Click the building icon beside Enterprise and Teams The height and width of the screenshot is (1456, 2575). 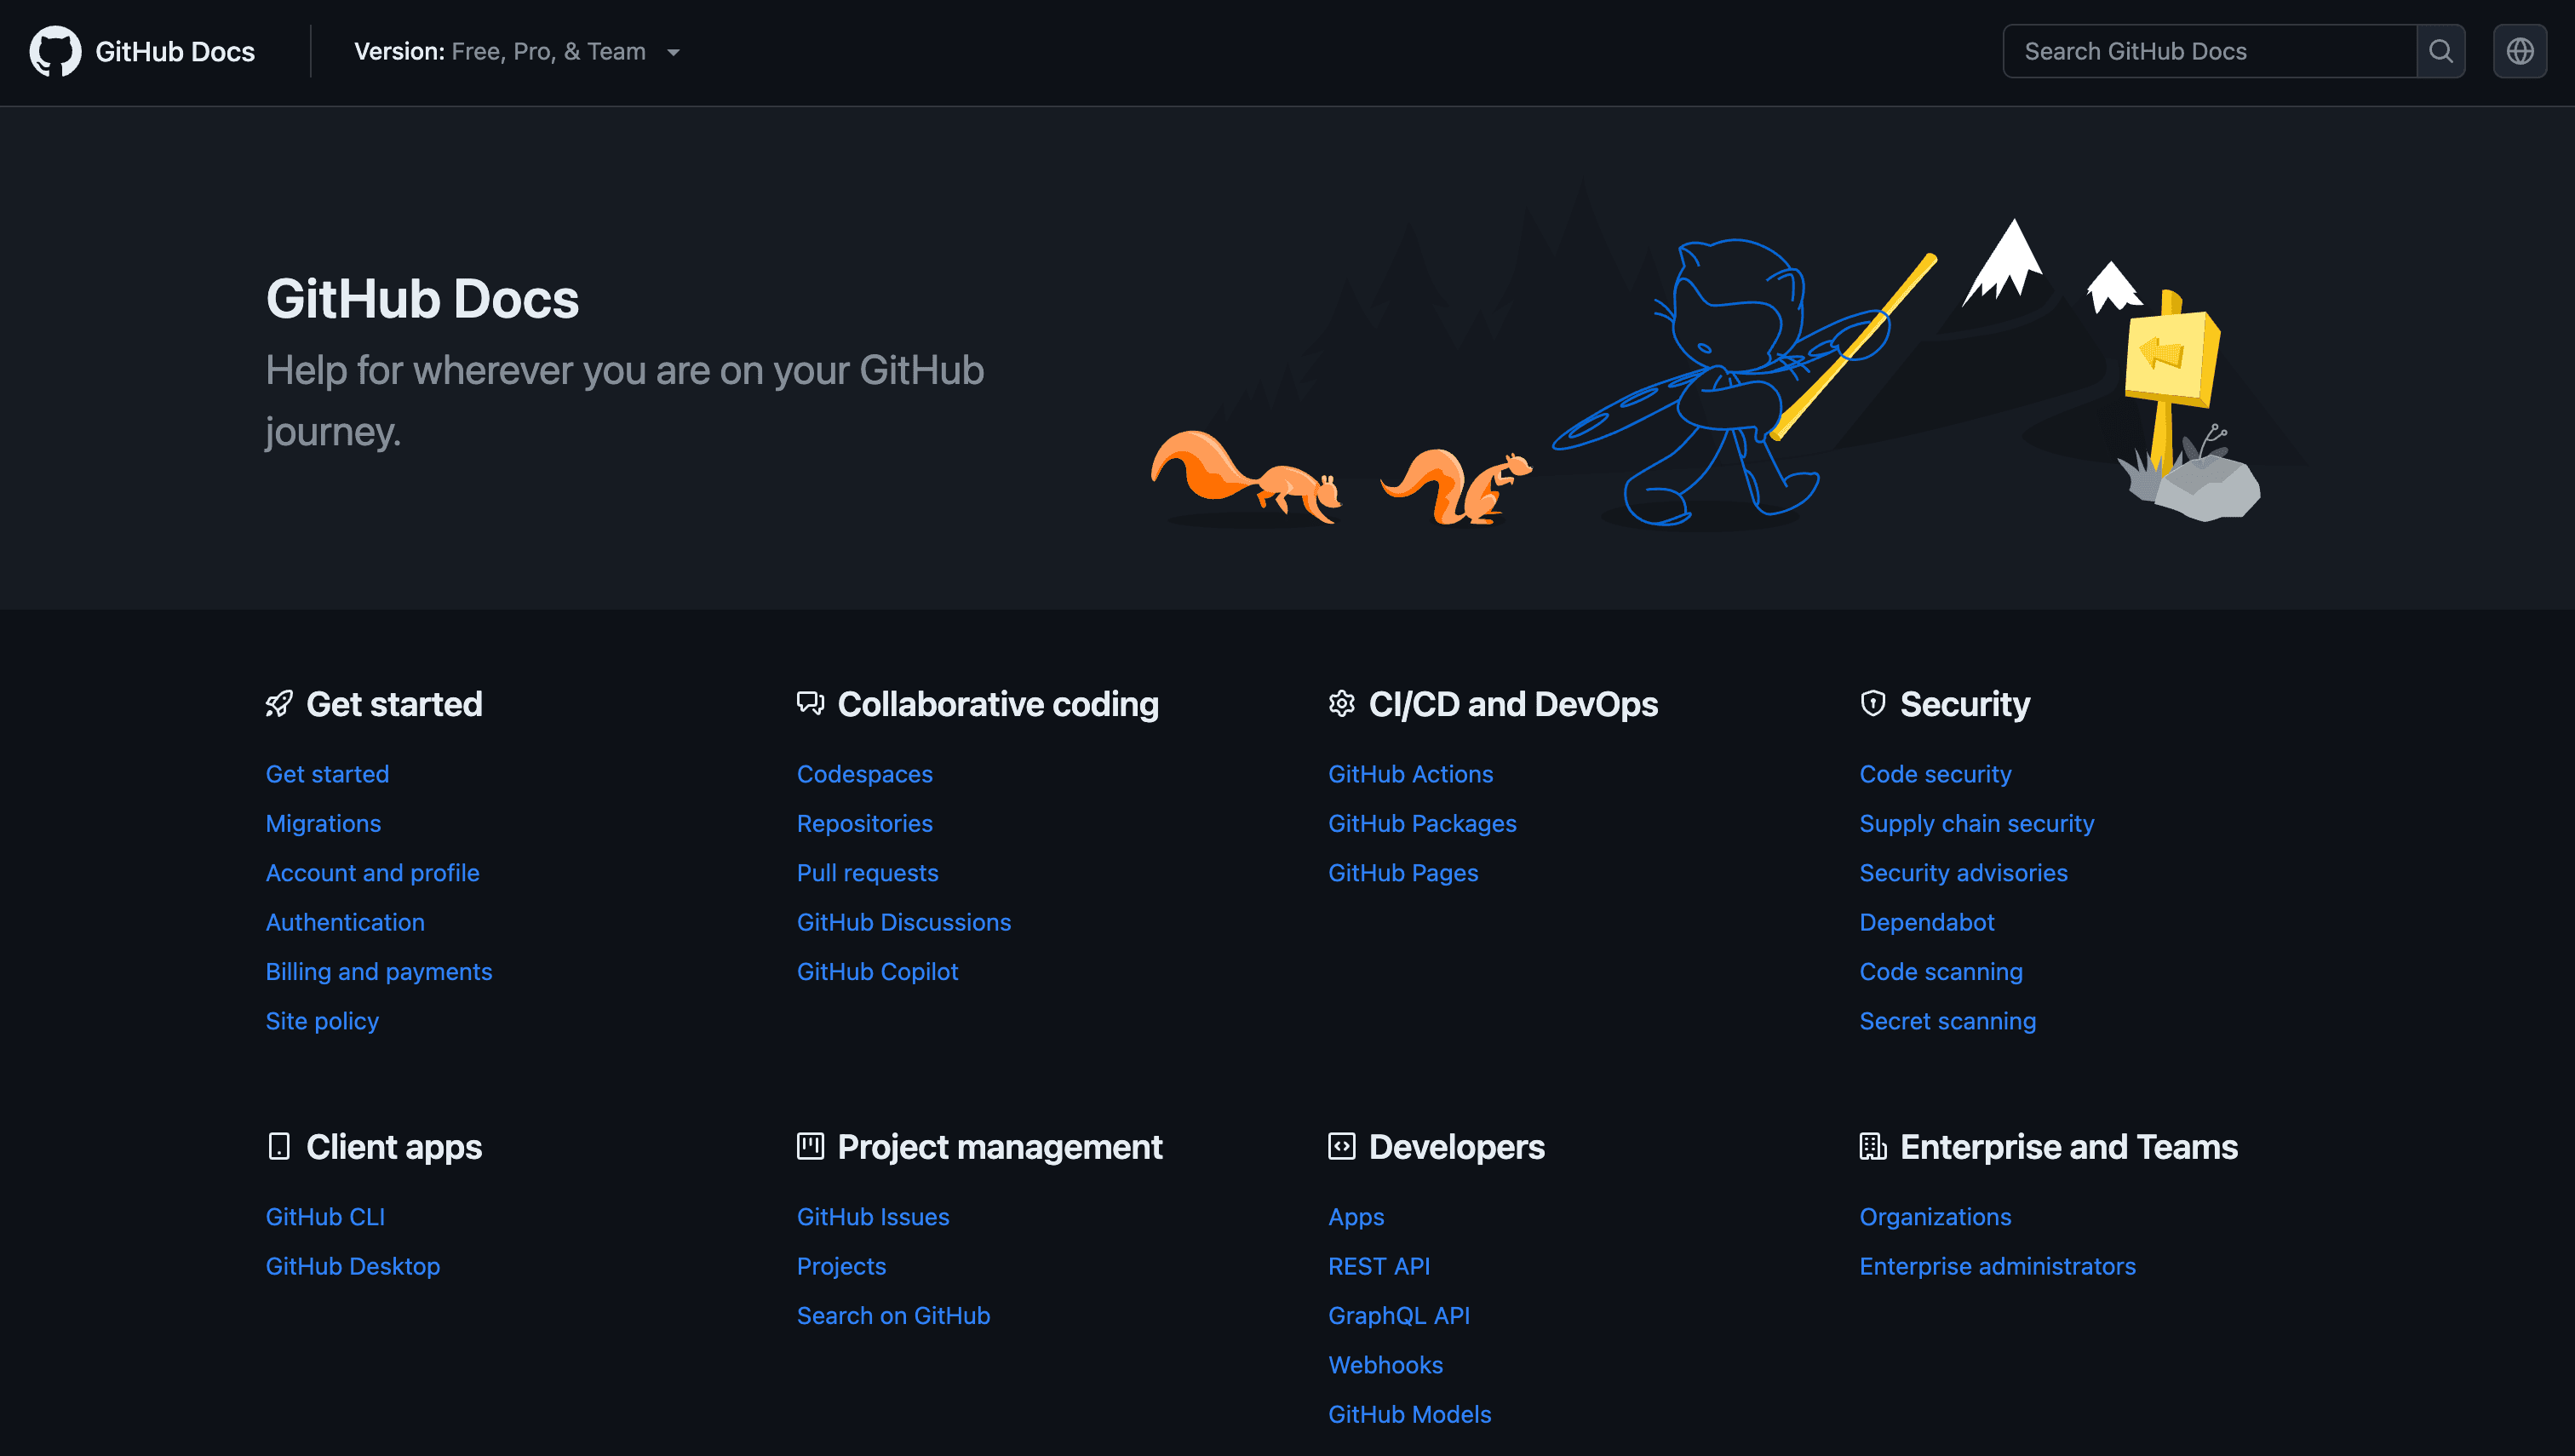coord(1872,1146)
